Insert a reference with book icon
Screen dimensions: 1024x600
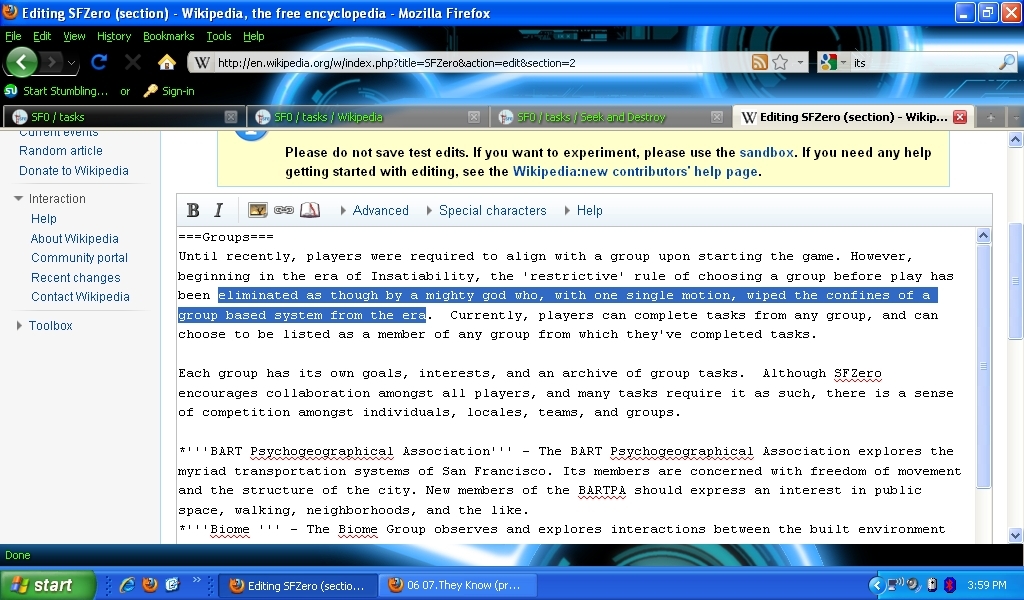pyautogui.click(x=310, y=210)
